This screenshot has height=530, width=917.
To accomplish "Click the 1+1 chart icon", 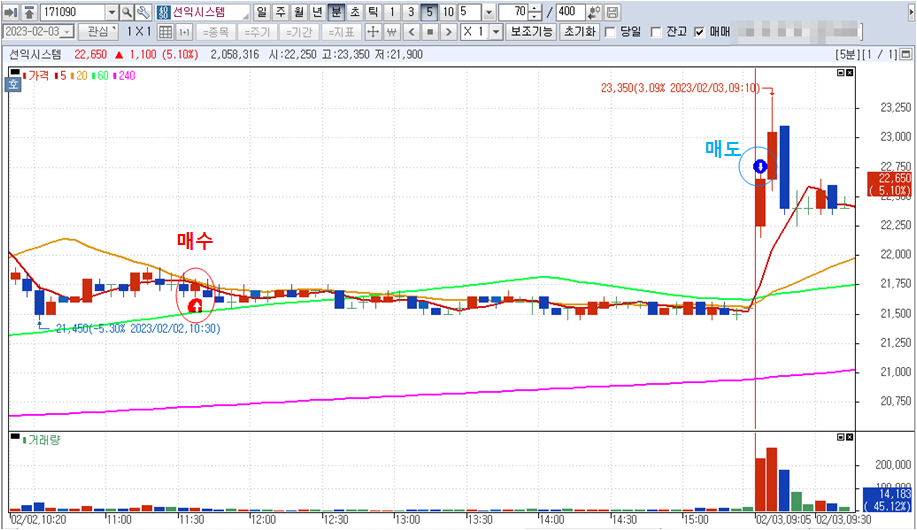I will [x=184, y=32].
